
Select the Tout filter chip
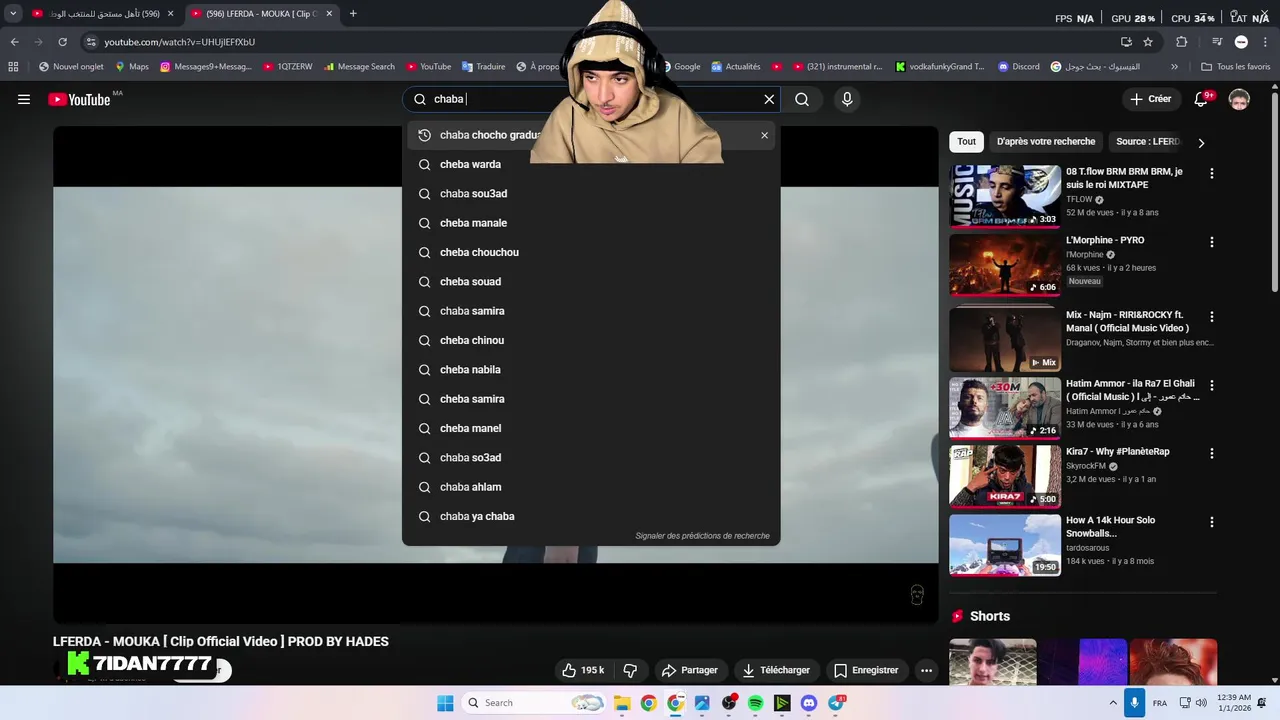coord(966,142)
